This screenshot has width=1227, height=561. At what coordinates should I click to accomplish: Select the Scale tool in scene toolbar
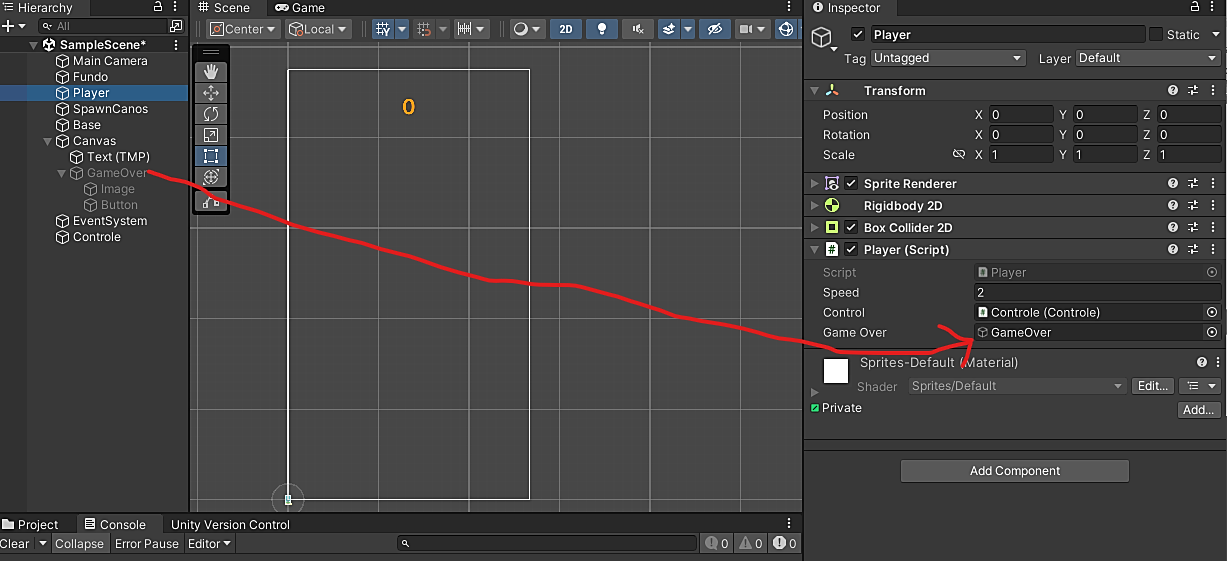tap(211, 135)
